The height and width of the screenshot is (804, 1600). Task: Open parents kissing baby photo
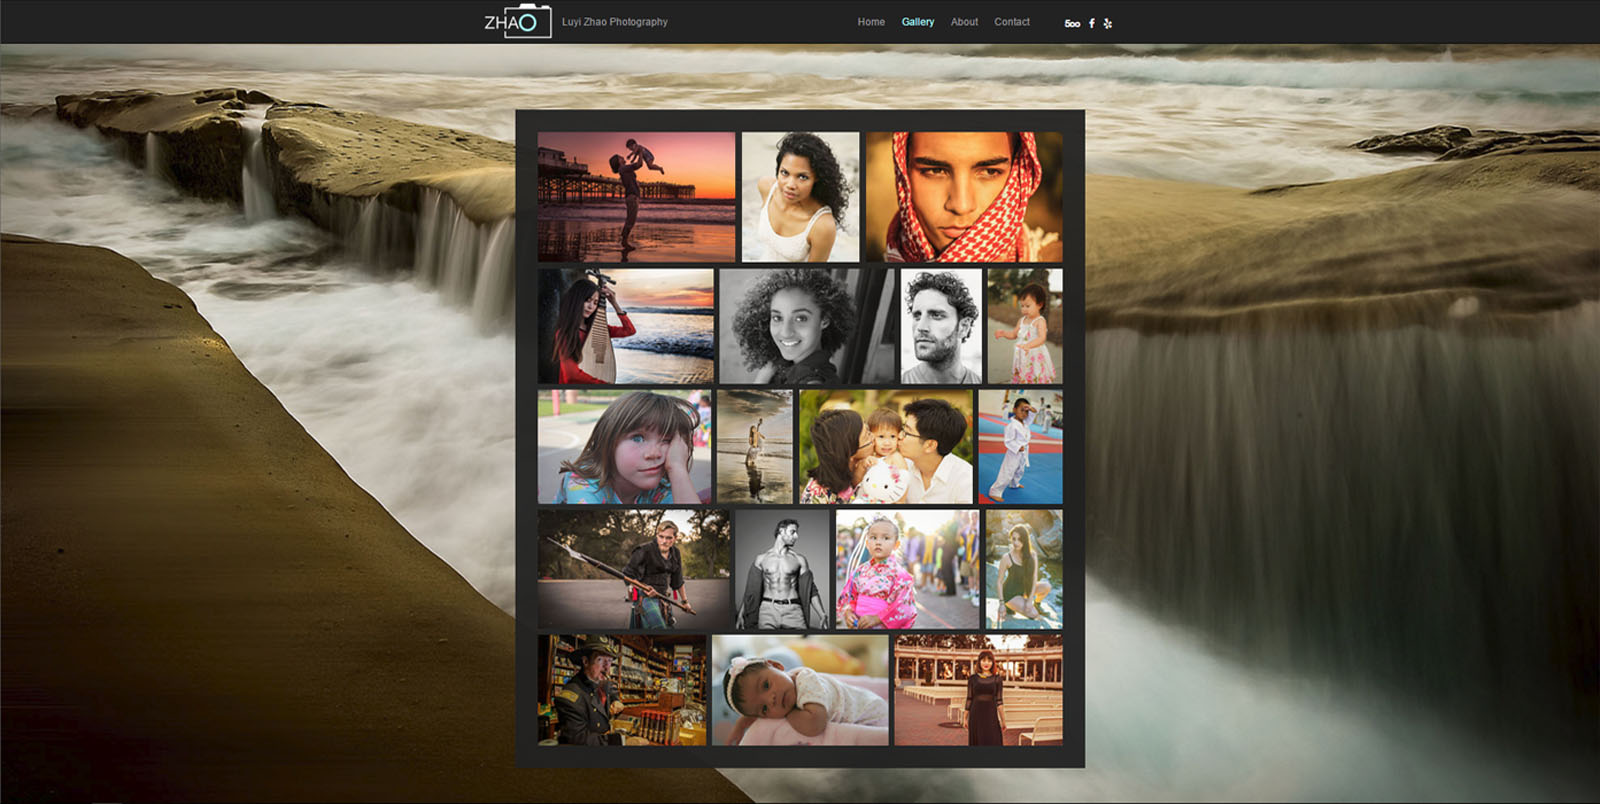click(x=886, y=447)
